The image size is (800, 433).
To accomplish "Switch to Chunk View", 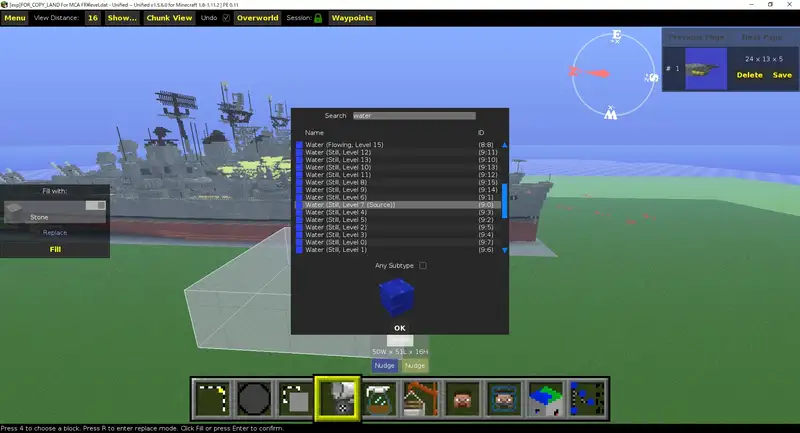I will click(x=169, y=18).
